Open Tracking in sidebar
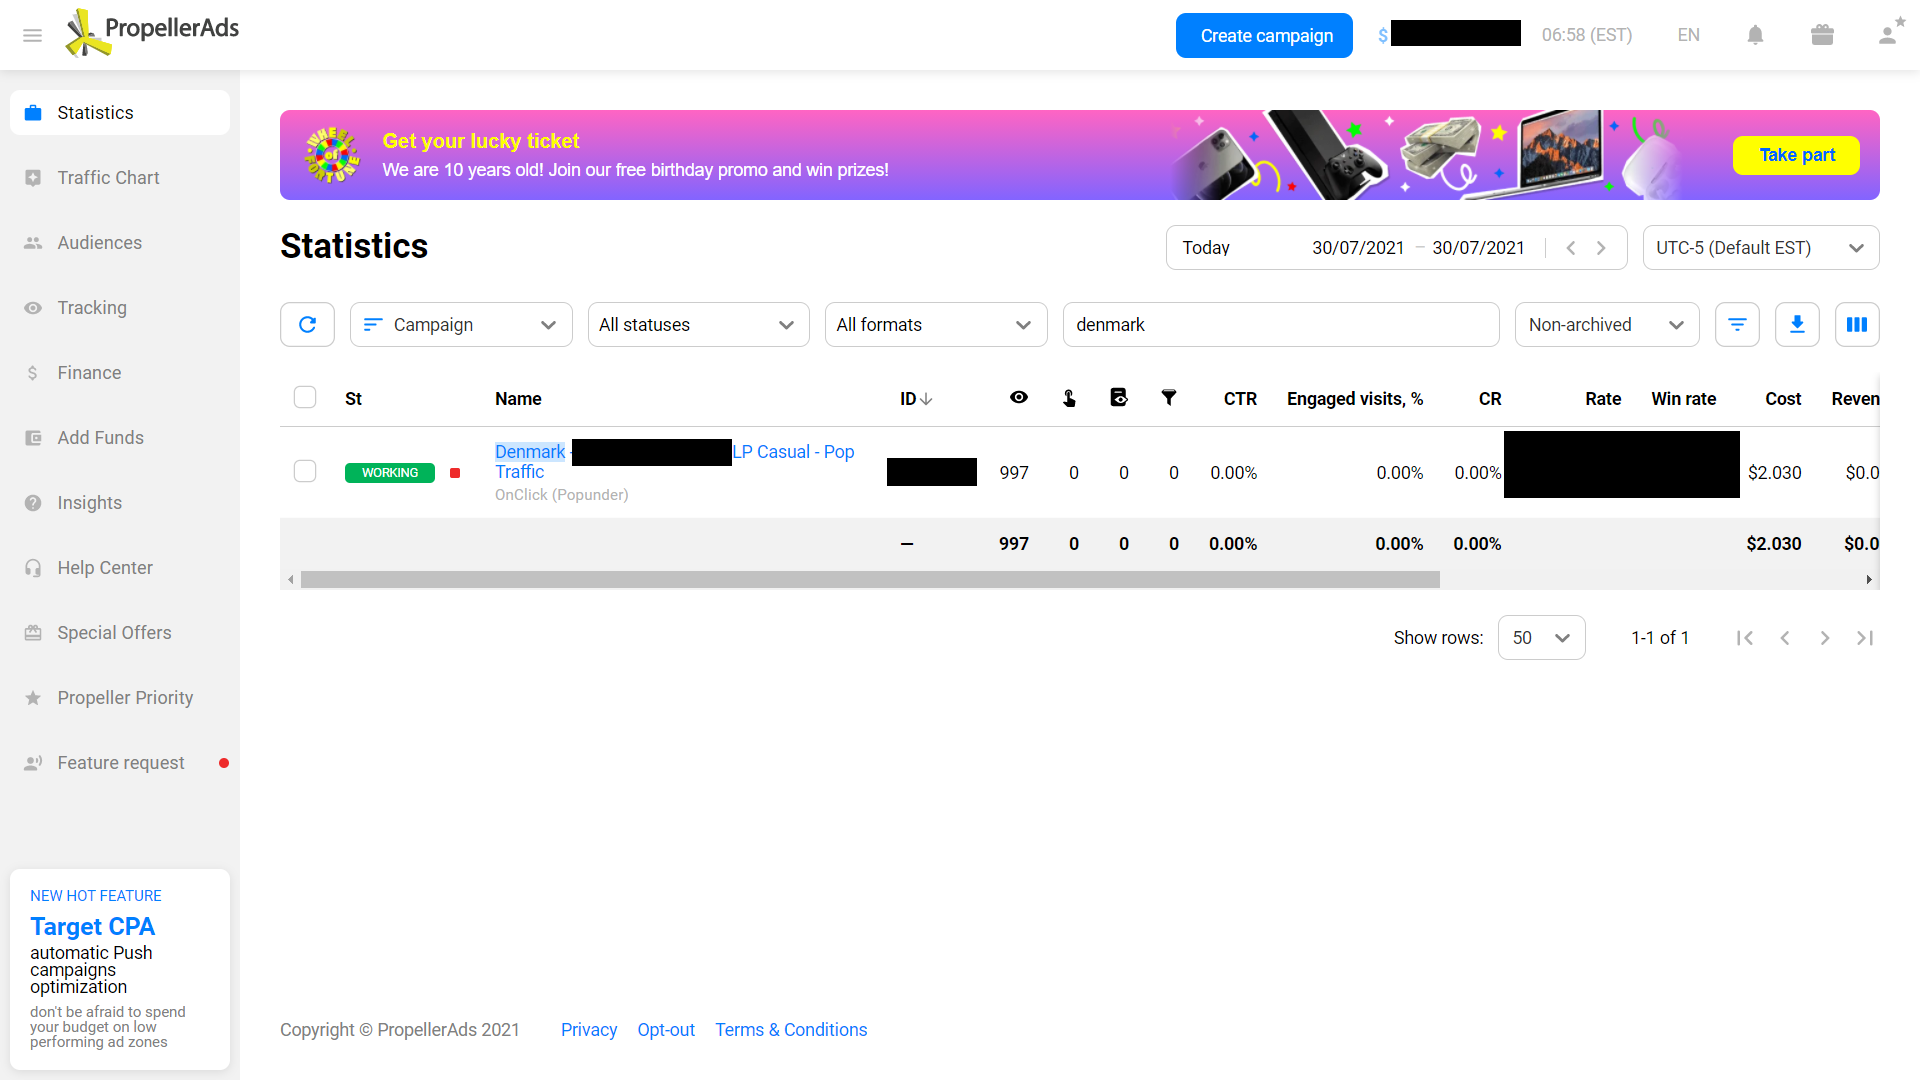This screenshot has width=1920, height=1080. tap(120, 308)
